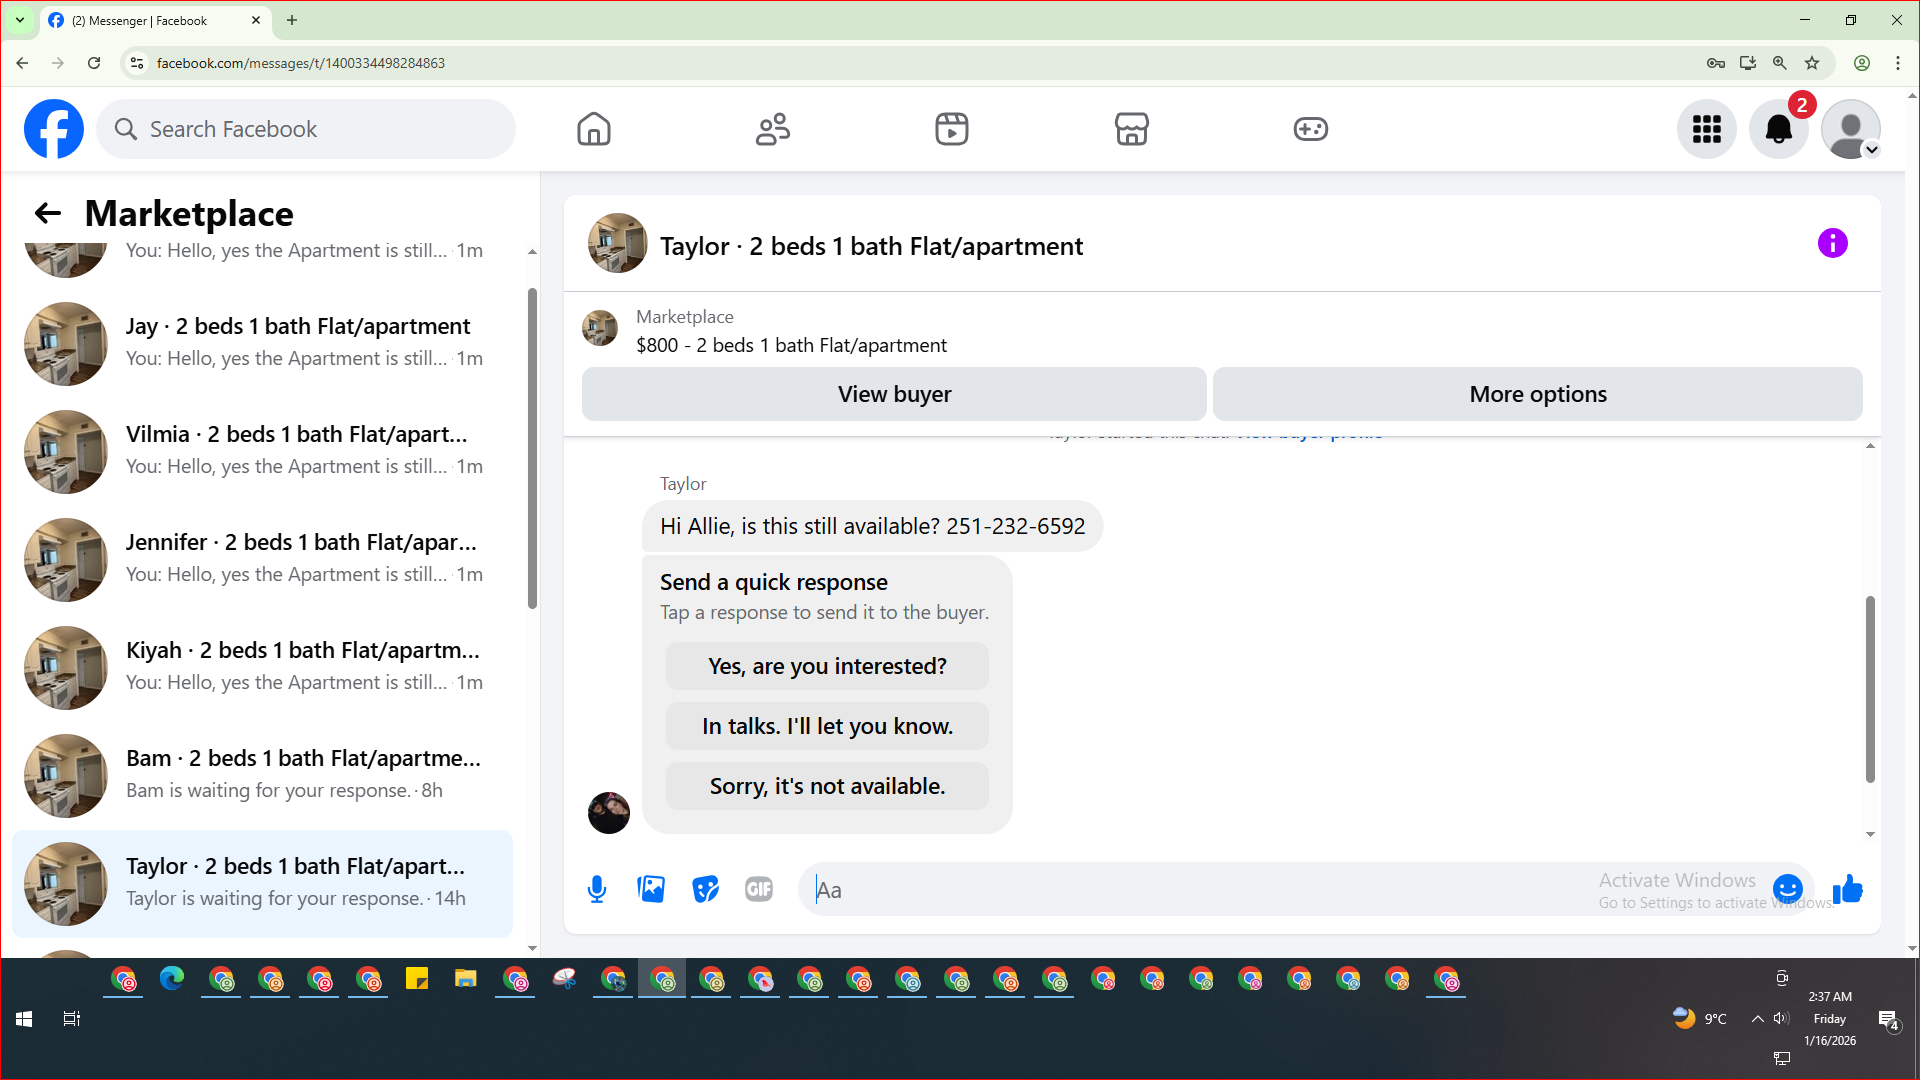
Task: Open the sticker picker icon
Action: point(705,889)
